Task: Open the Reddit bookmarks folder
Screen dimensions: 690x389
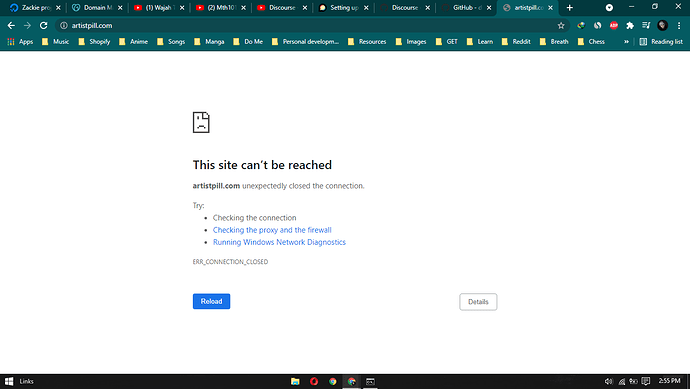Action: click(x=516, y=41)
